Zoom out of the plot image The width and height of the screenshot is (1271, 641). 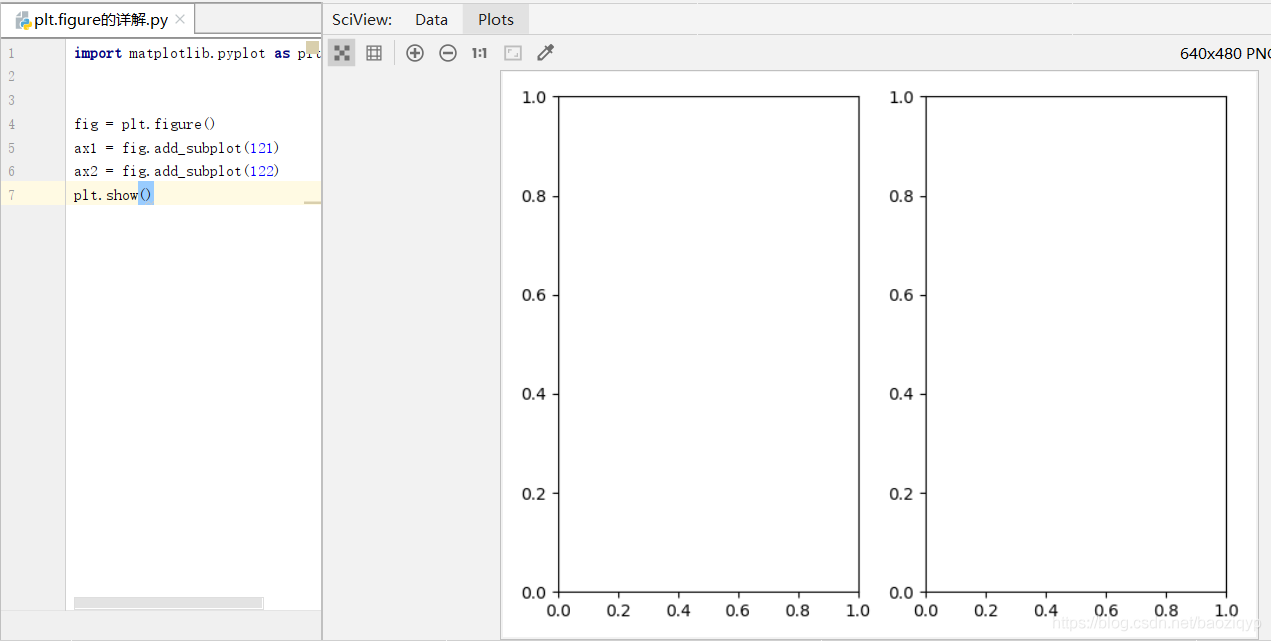point(448,53)
